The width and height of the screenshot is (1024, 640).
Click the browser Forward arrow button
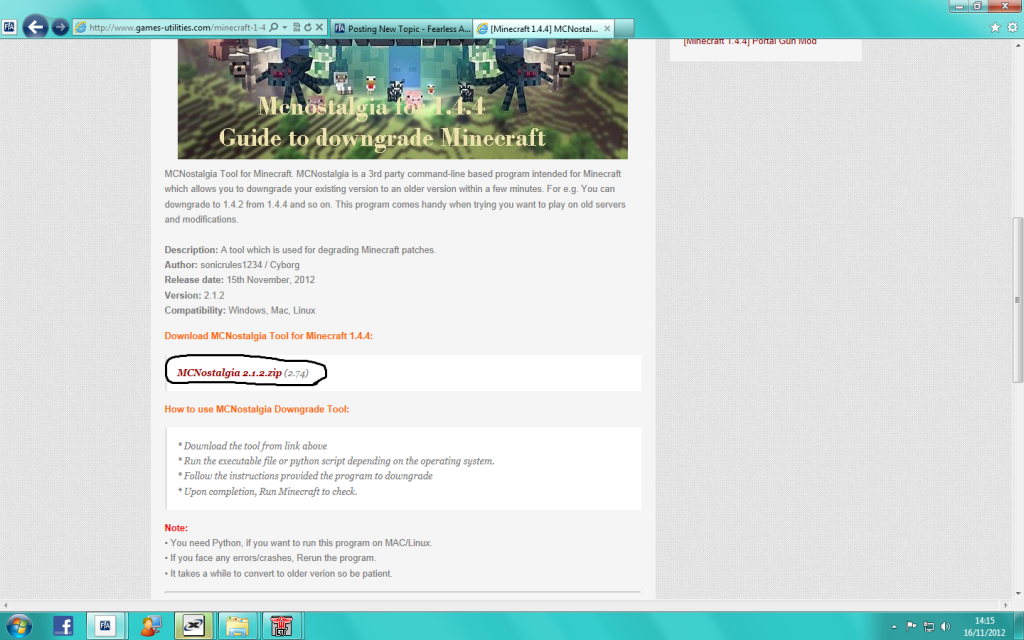[60, 27]
